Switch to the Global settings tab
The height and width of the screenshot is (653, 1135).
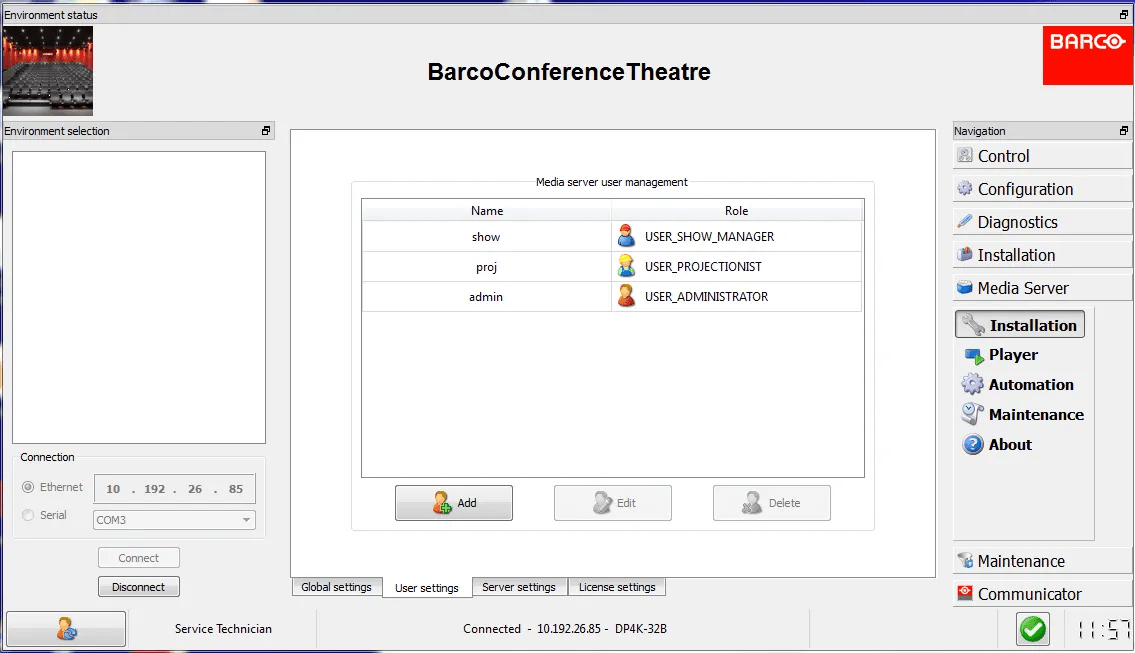pos(336,587)
